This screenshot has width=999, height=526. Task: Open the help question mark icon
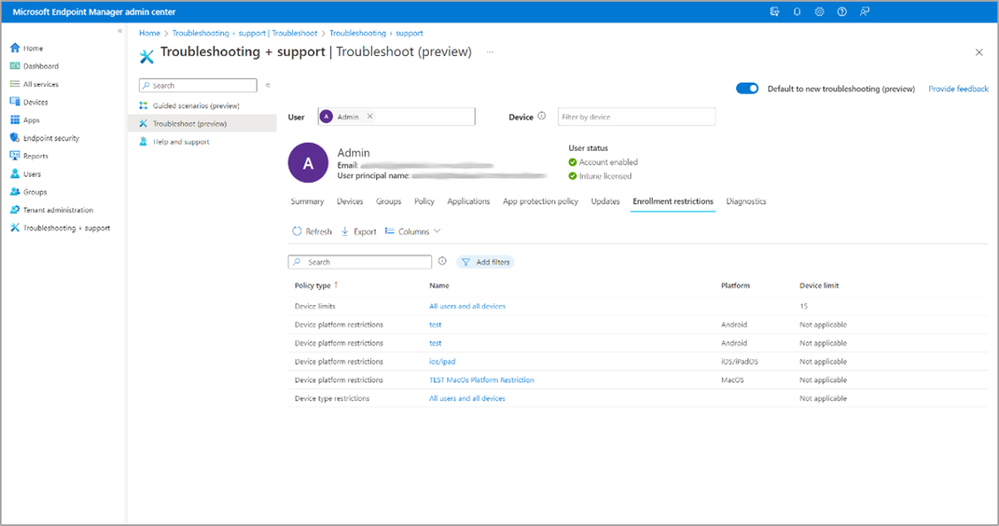(x=842, y=11)
